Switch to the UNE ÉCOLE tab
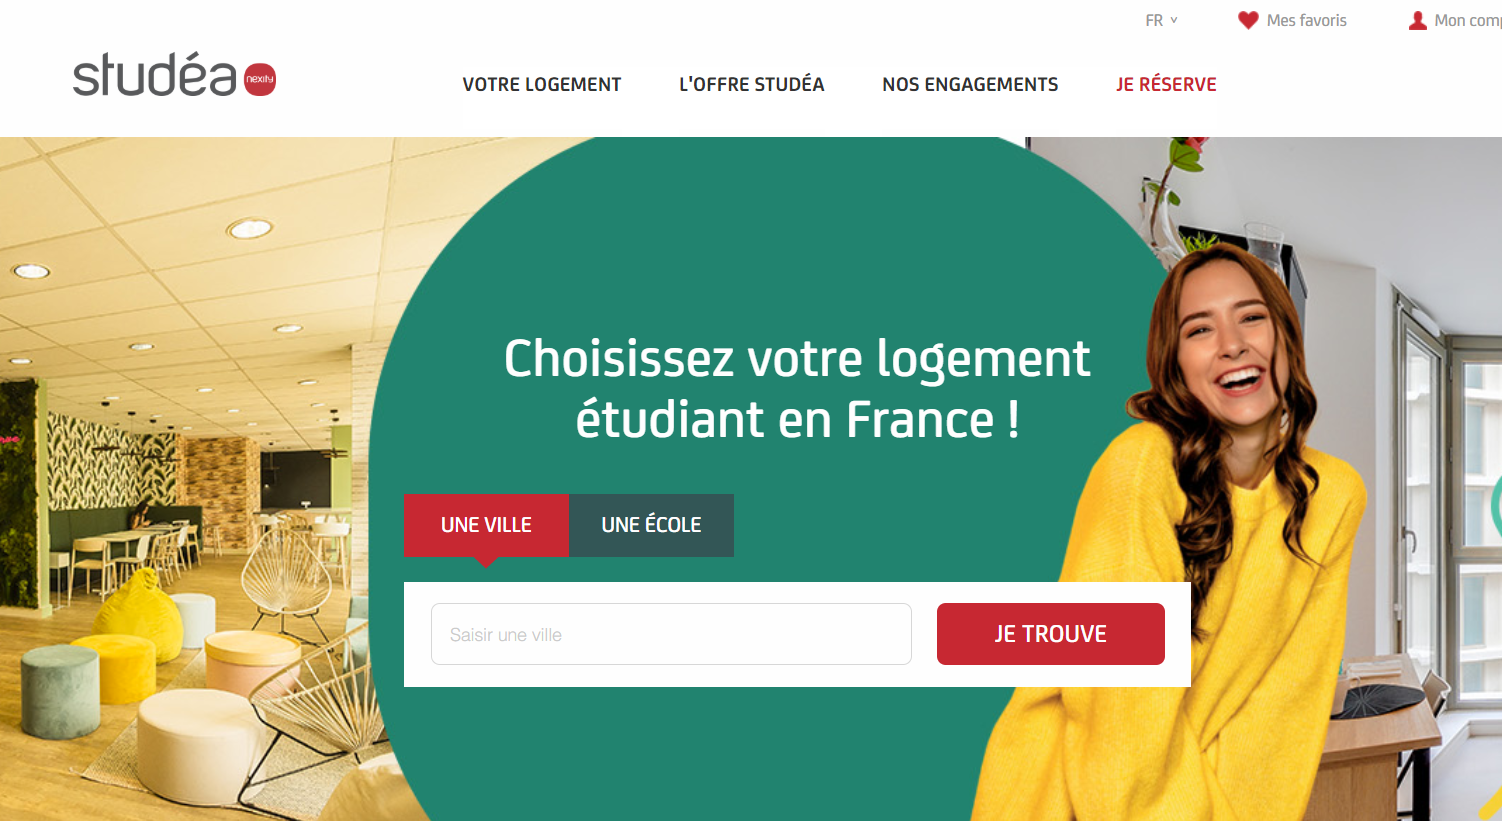This screenshot has width=1502, height=821. click(651, 525)
